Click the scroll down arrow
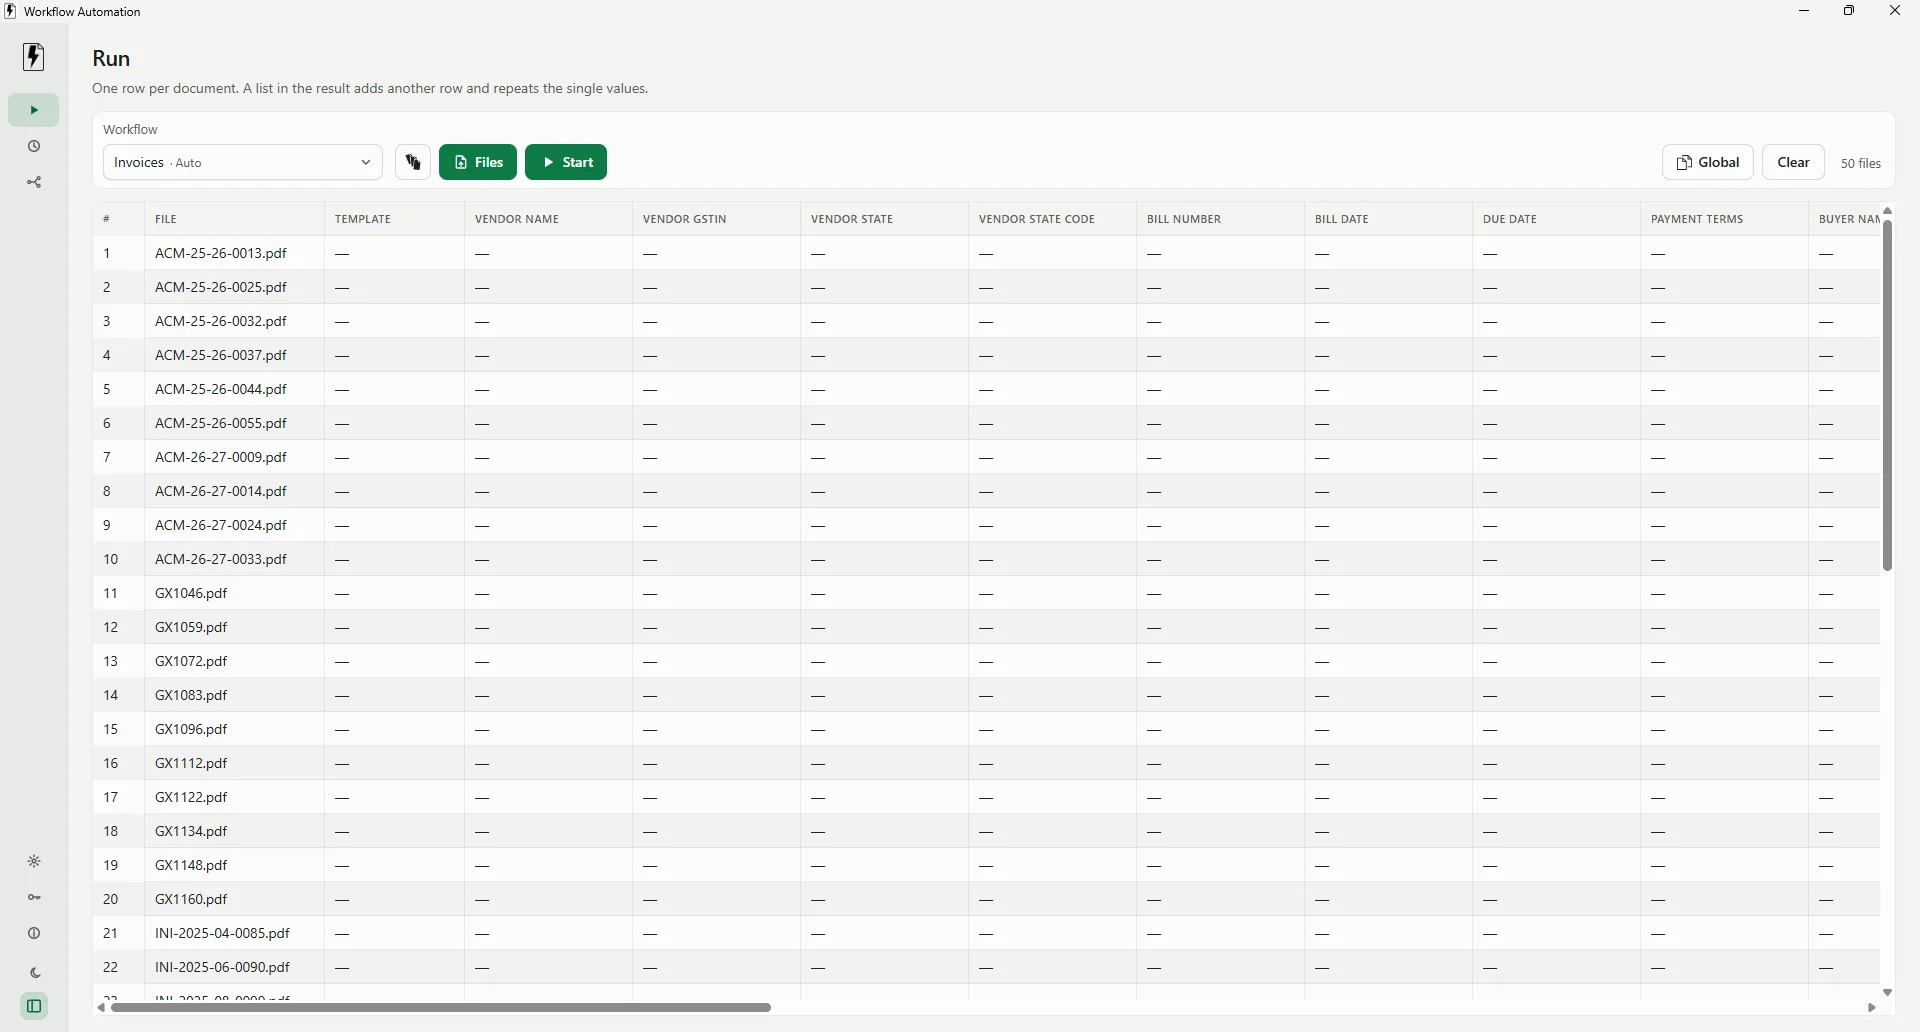 tap(1888, 993)
